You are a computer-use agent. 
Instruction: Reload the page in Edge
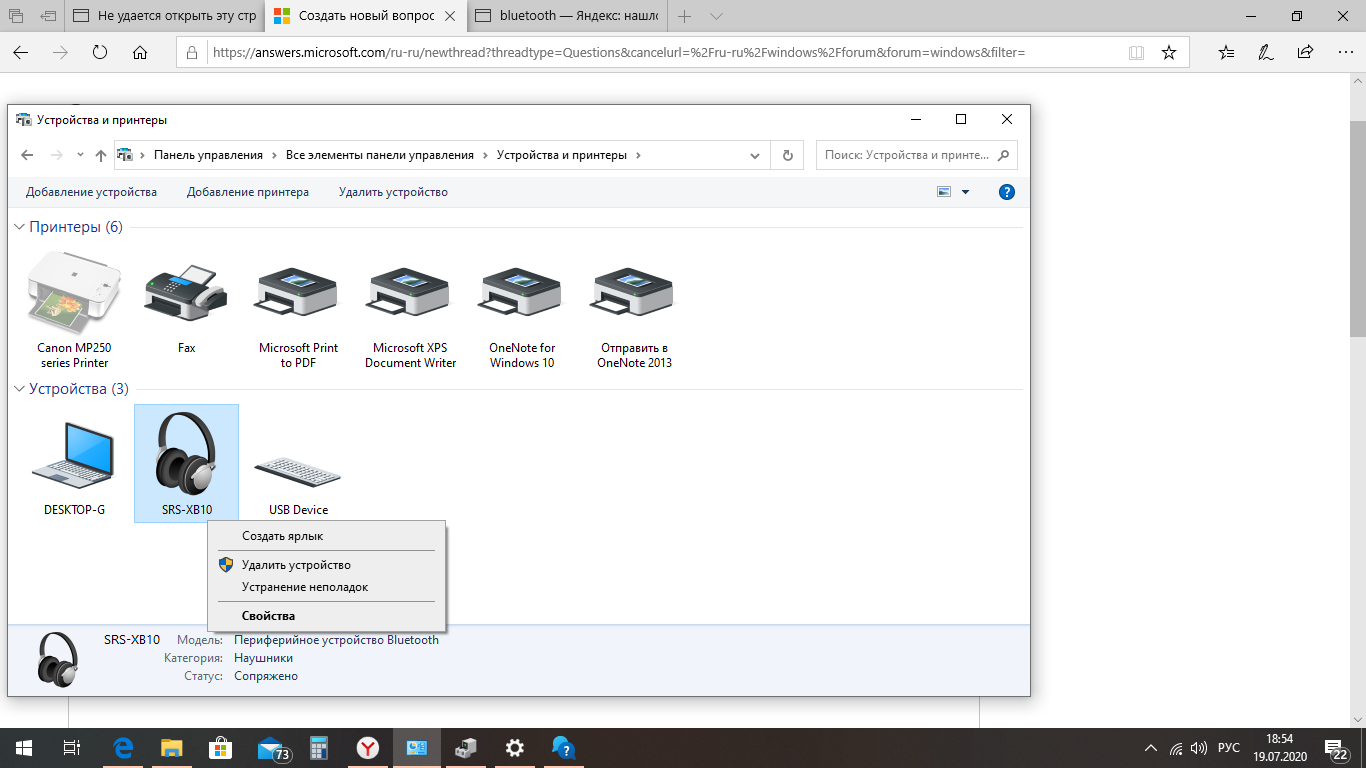(x=100, y=53)
